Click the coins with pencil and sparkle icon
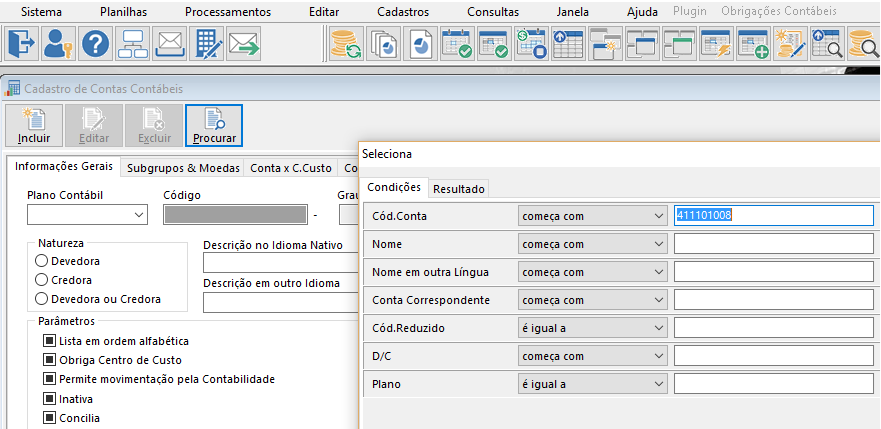Screen dimensions: 881x429 pyautogui.click(x=791, y=44)
